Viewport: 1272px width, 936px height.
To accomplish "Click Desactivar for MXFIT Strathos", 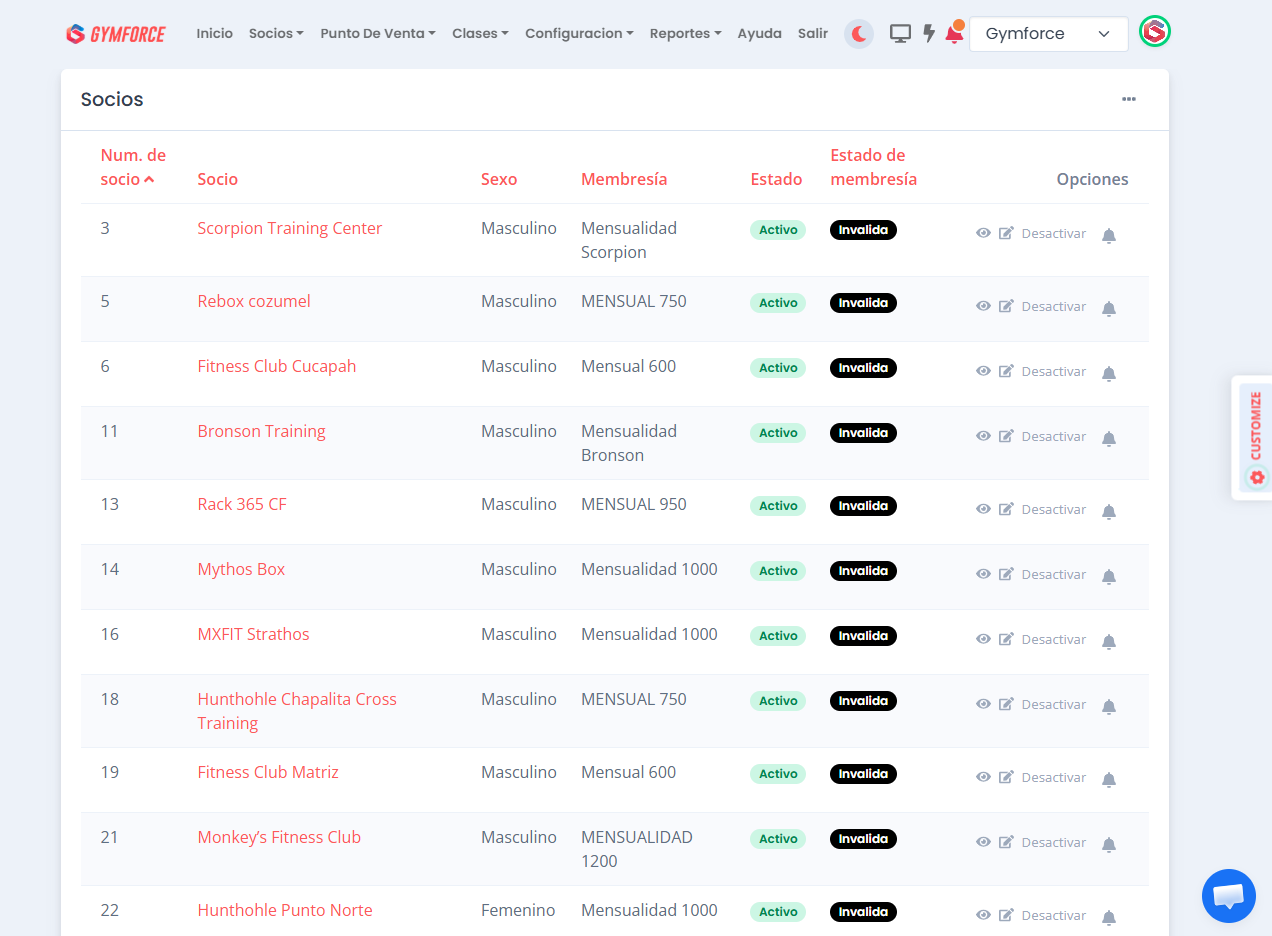I will point(1053,639).
